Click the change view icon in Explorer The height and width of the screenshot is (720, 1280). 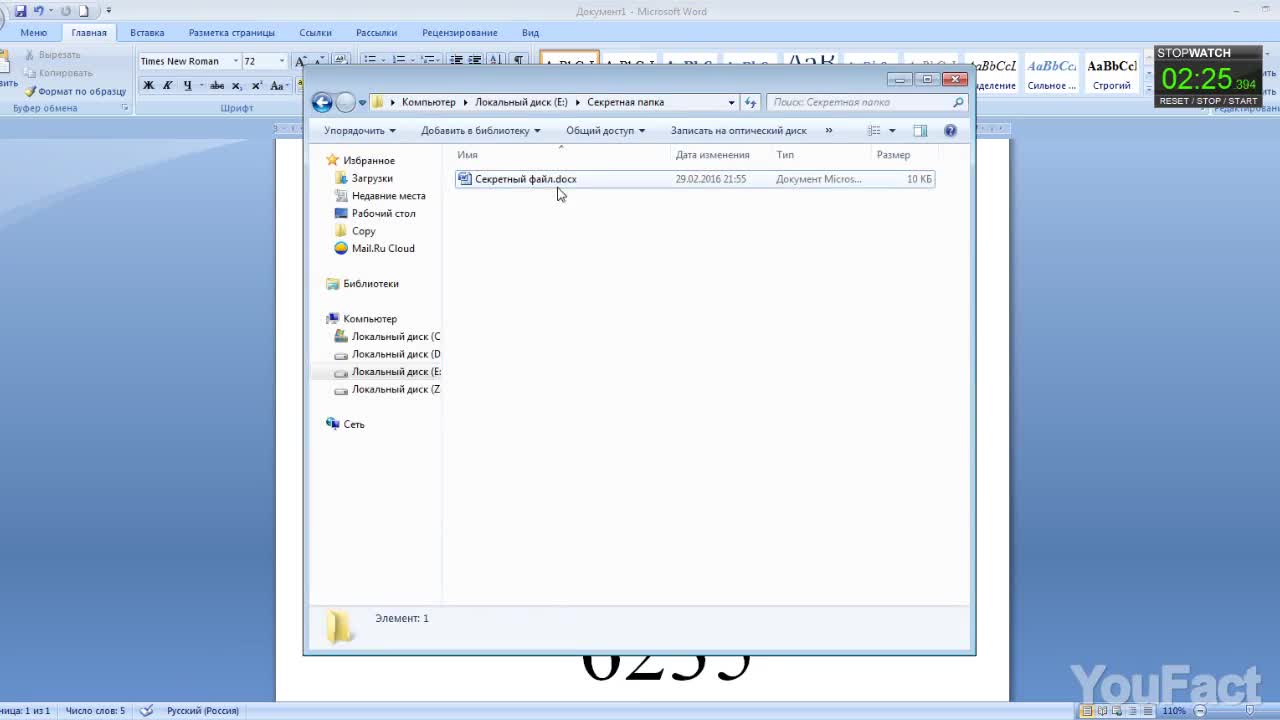pyautogui.click(x=874, y=130)
